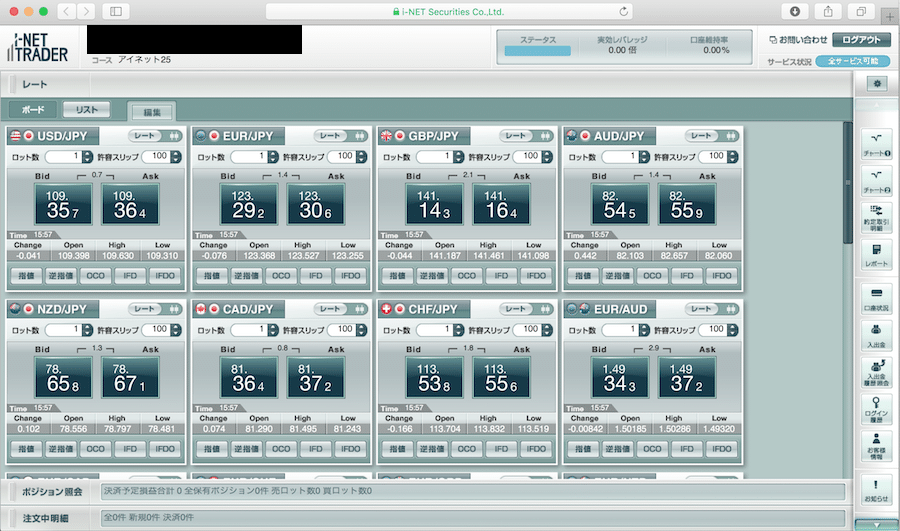Click the OCO button on CAD/JPY card

(281, 449)
